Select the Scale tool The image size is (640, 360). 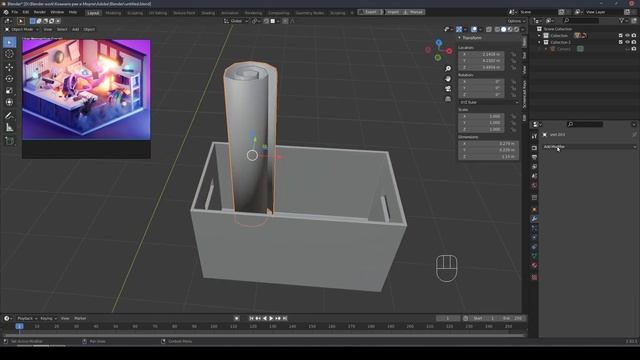pos(9,91)
